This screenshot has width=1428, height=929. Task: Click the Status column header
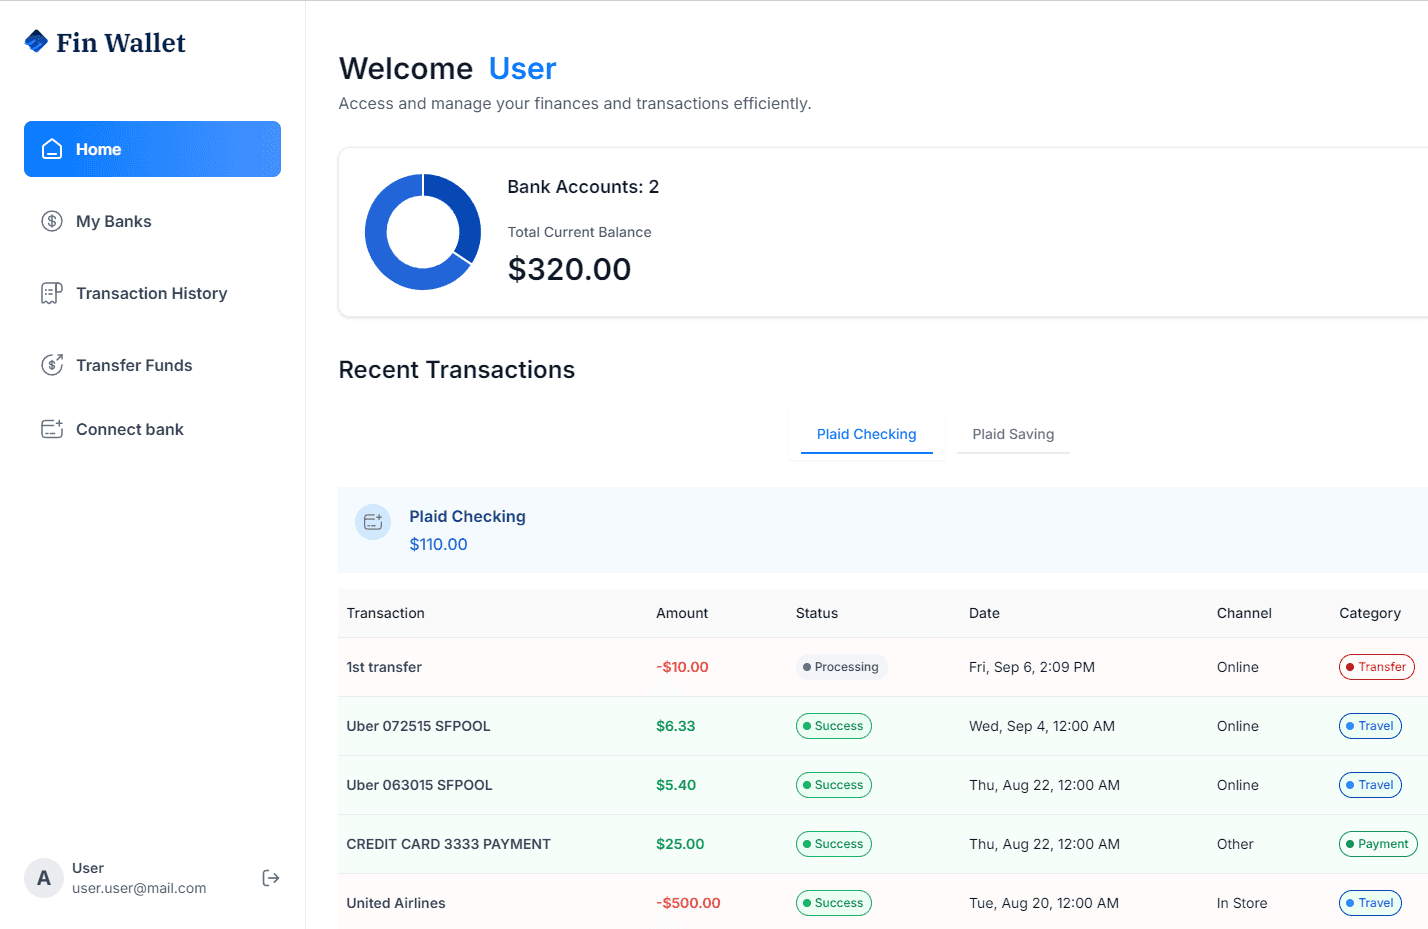click(x=817, y=613)
